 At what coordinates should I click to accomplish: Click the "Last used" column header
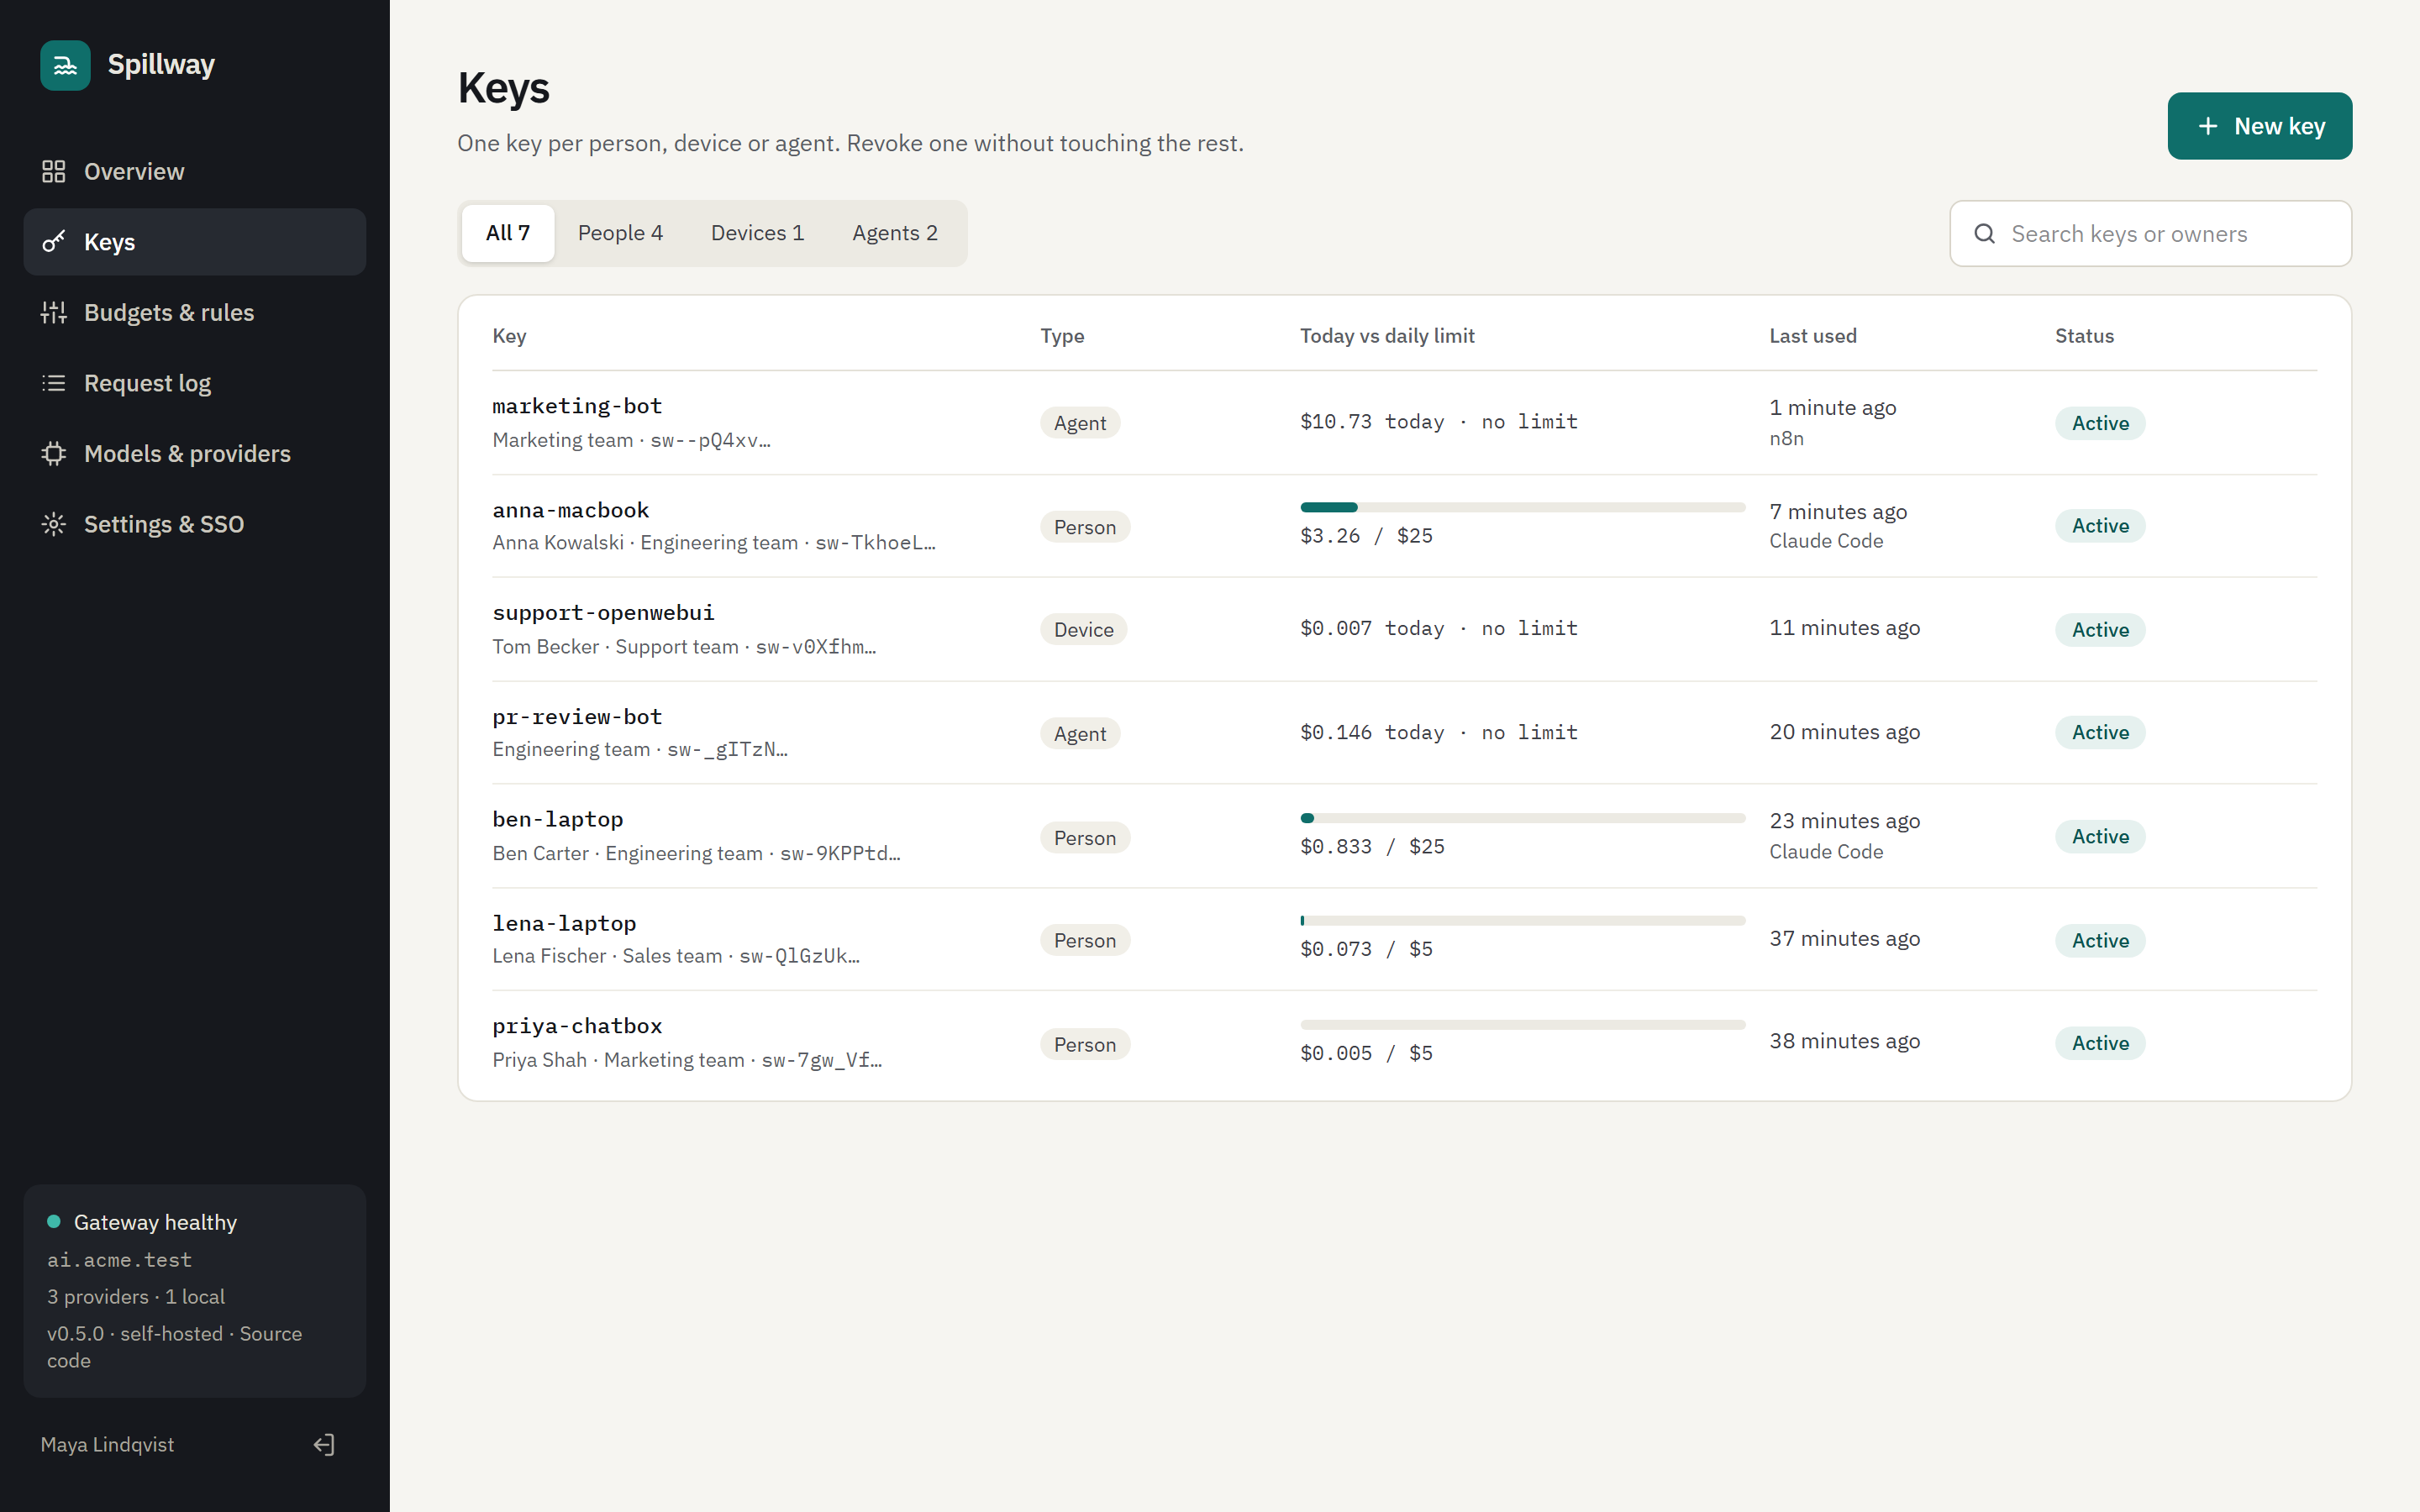tap(1813, 336)
